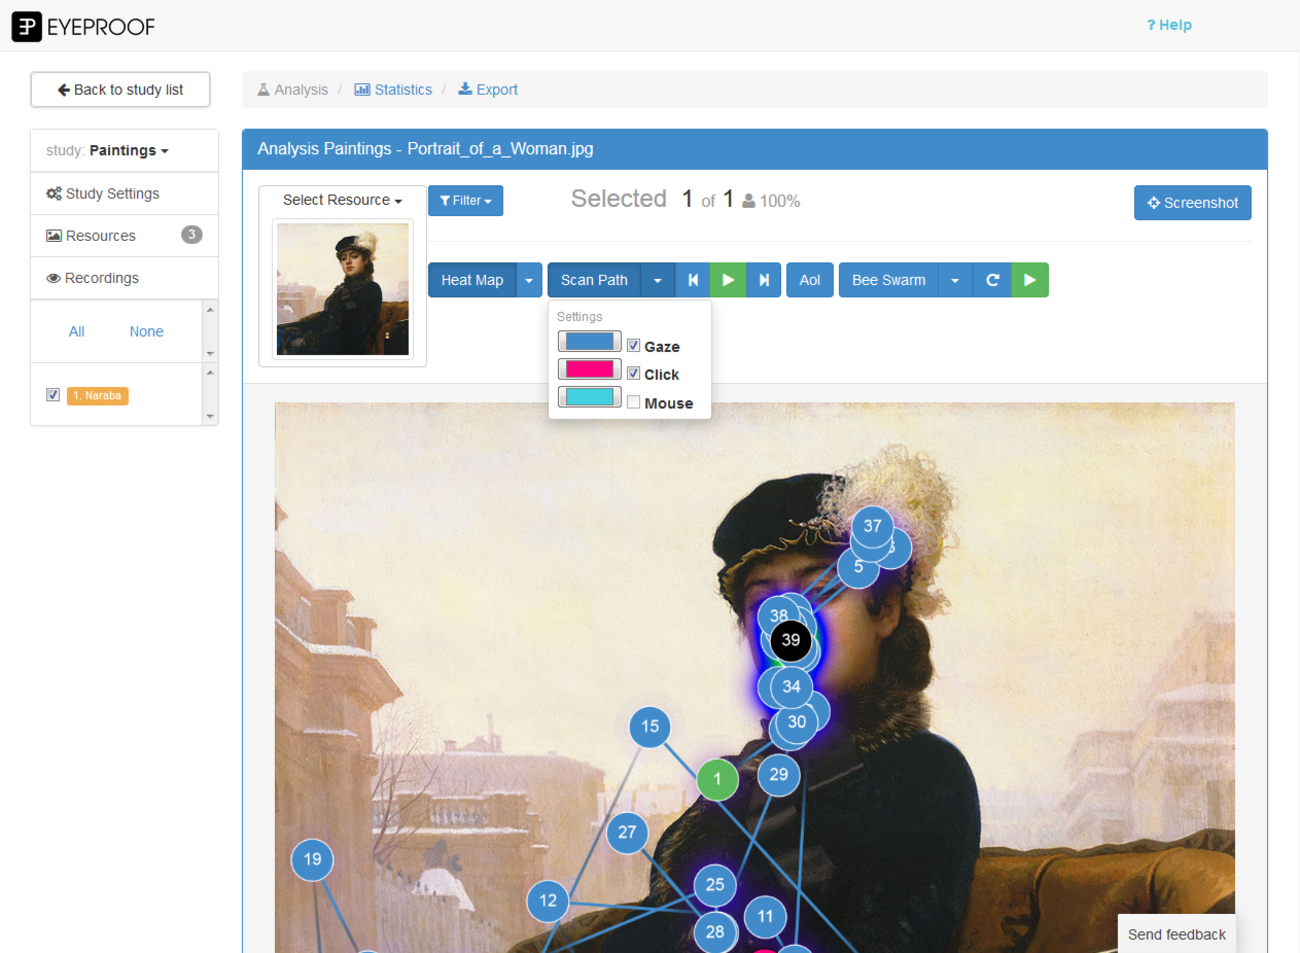The width and height of the screenshot is (1300, 953).
Task: Click the All/None filter scroll up arrow
Action: [x=210, y=310]
